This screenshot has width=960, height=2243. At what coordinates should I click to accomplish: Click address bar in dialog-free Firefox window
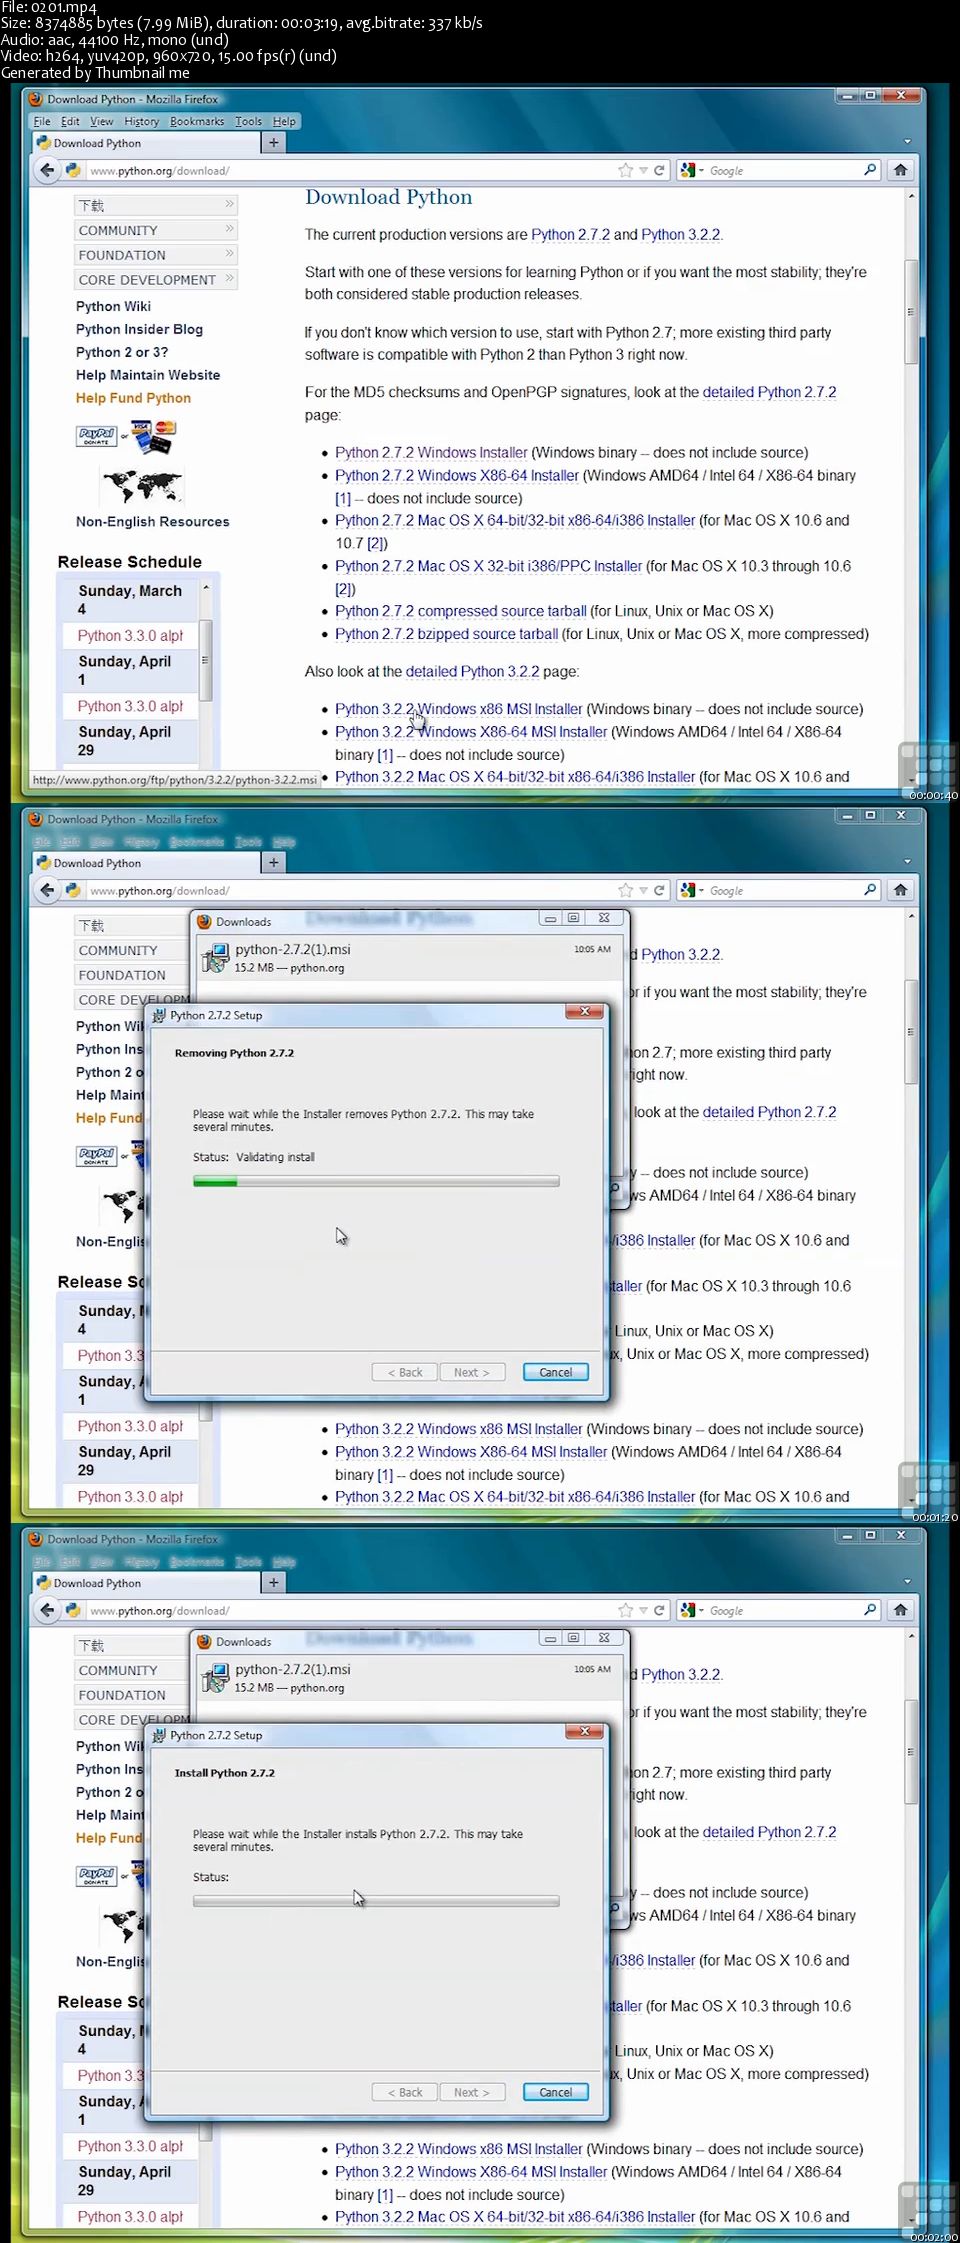tap(350, 170)
